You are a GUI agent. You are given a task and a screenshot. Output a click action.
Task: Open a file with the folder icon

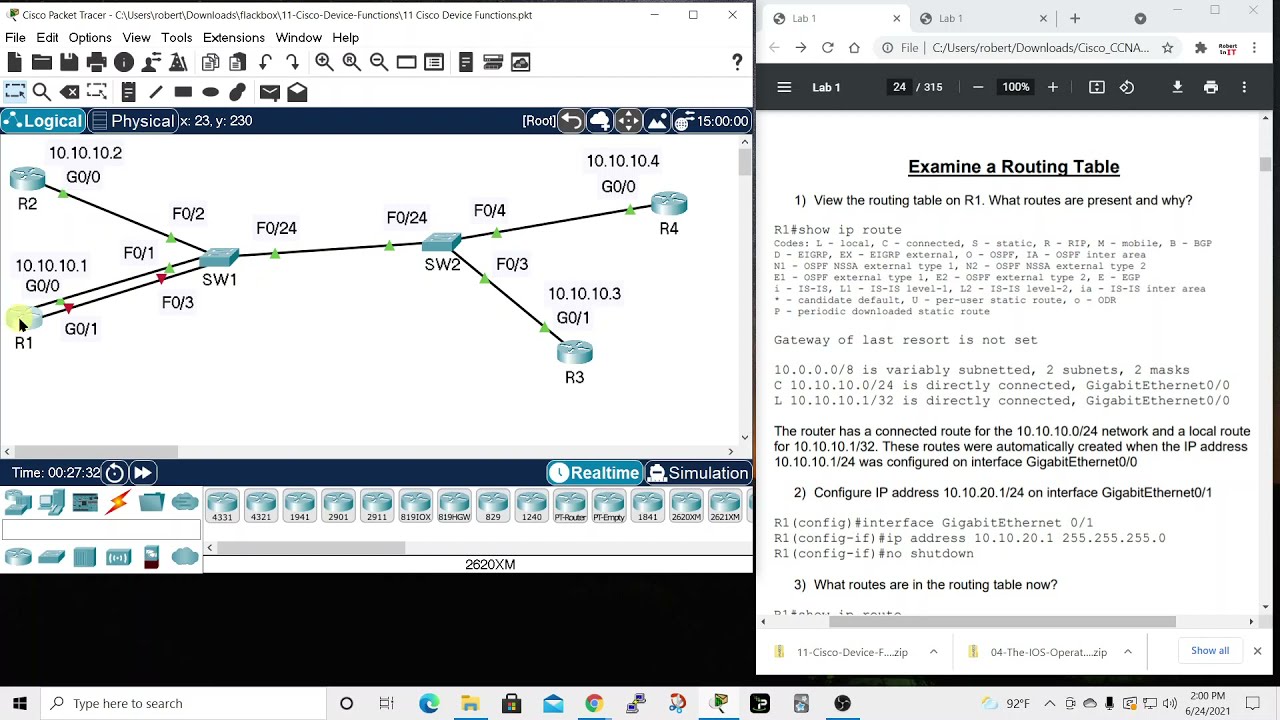pos(41,62)
